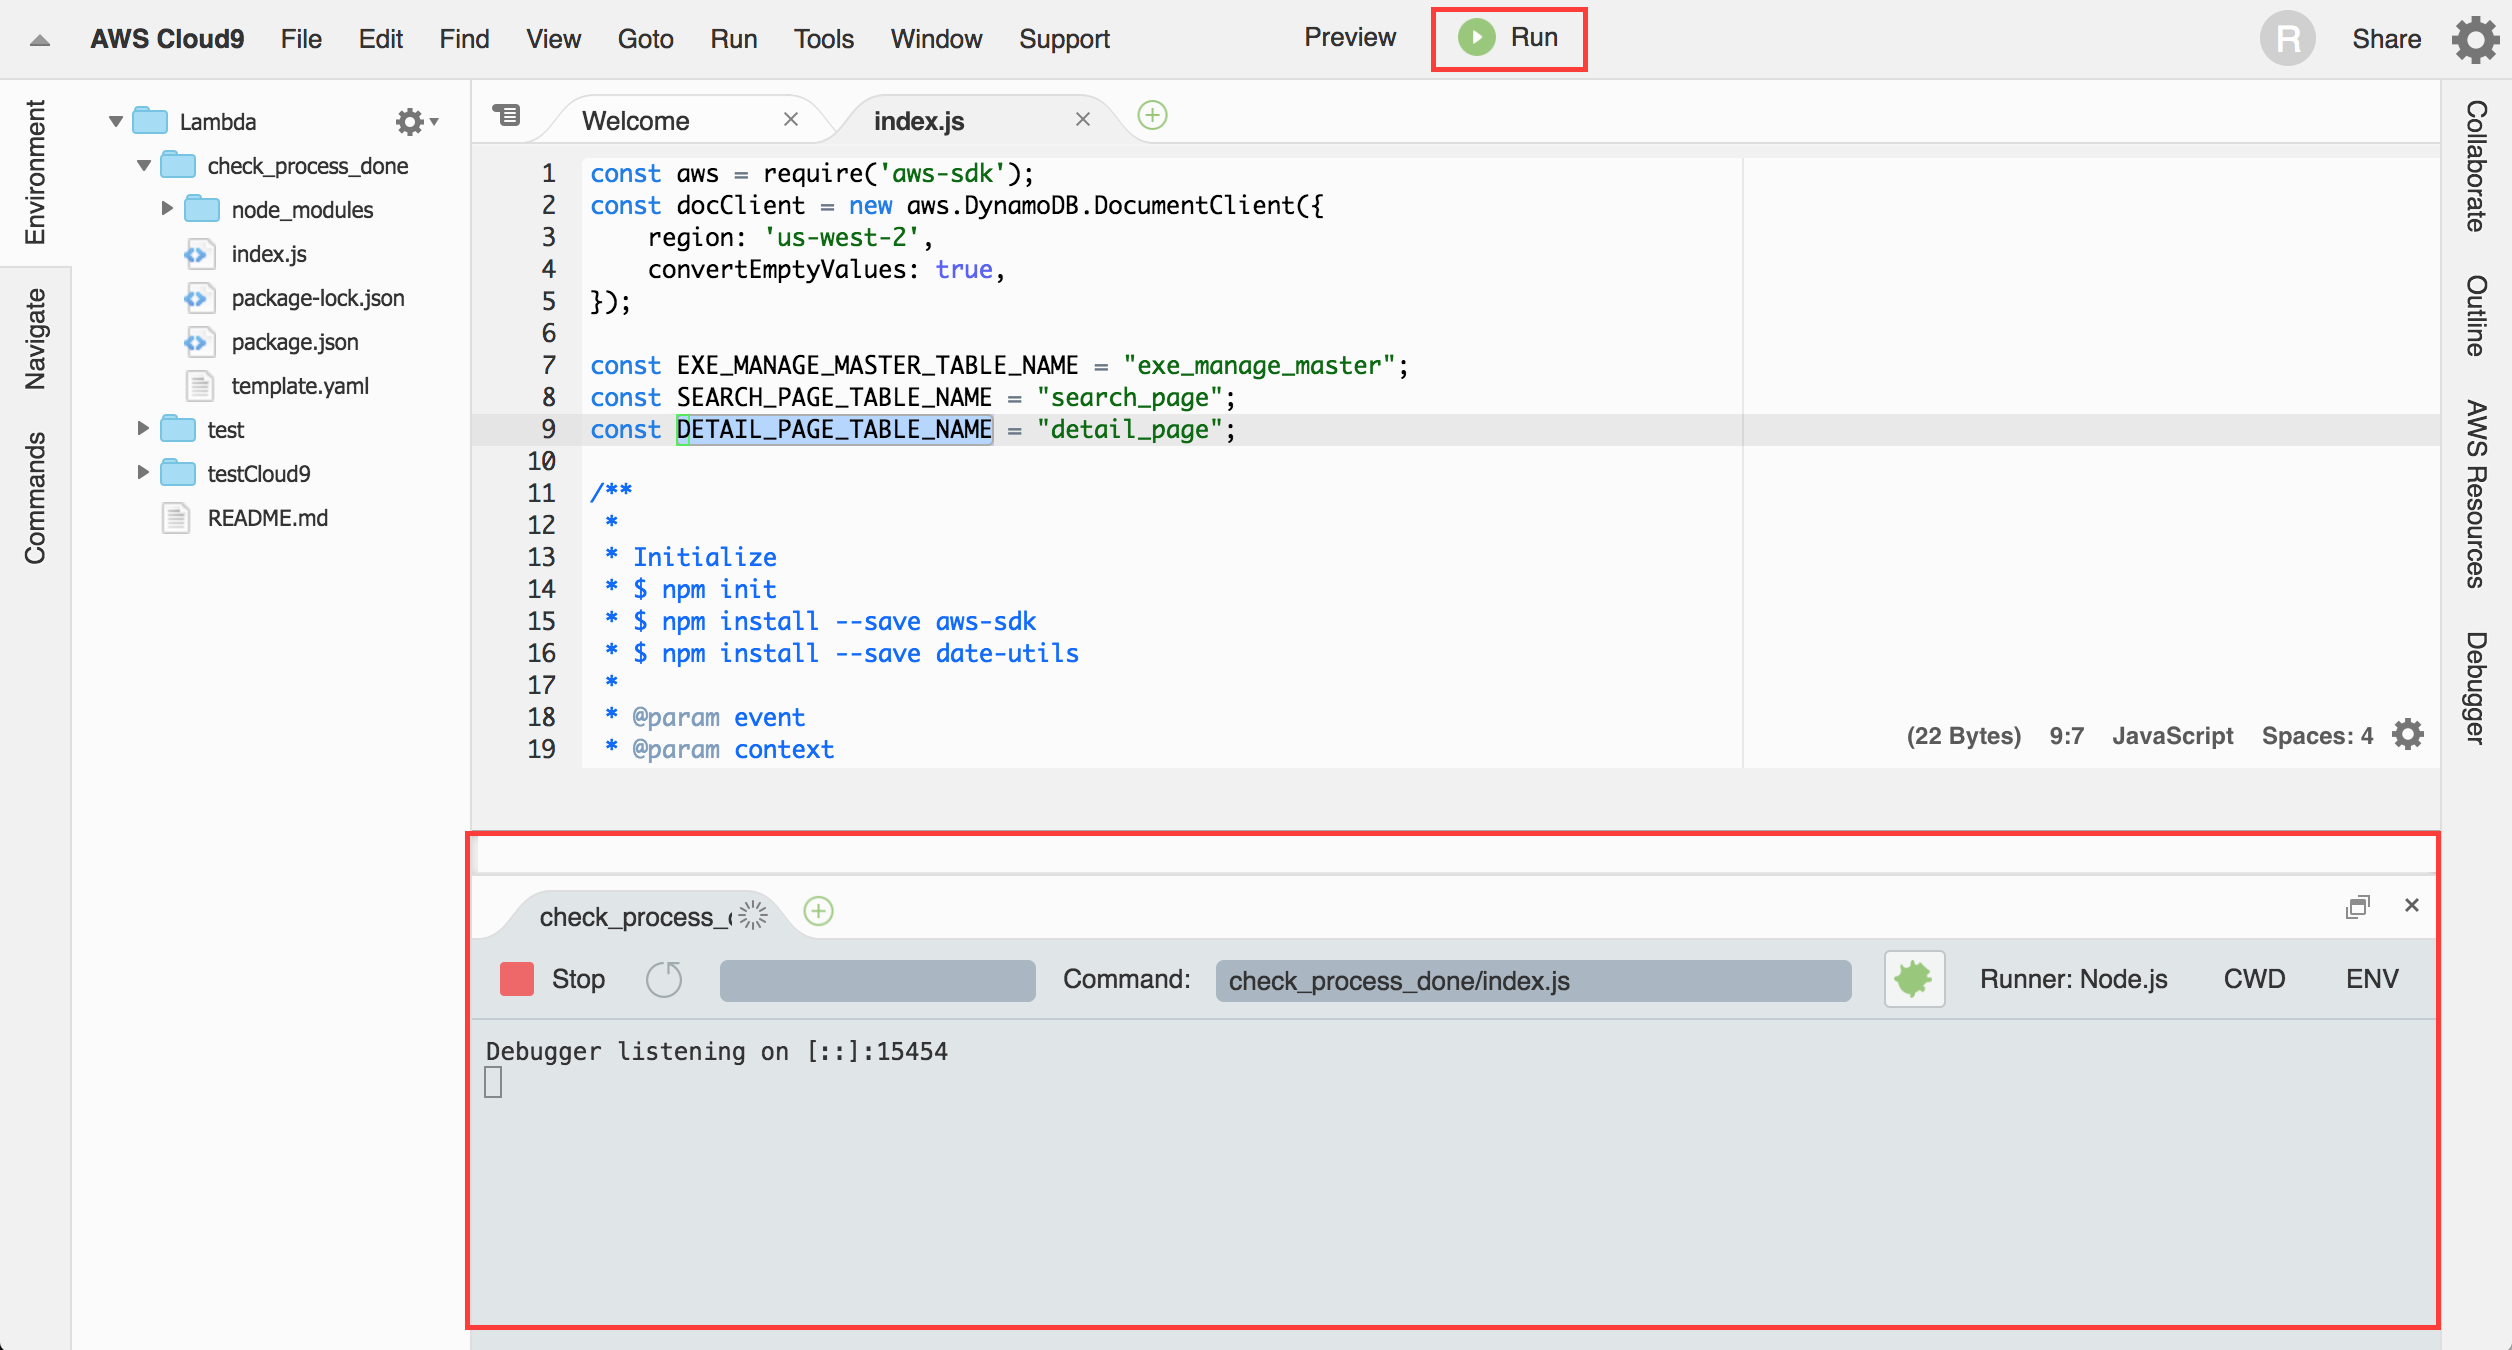Click the CWD button in terminal
Viewport: 2512px width, 1350px height.
click(2256, 978)
